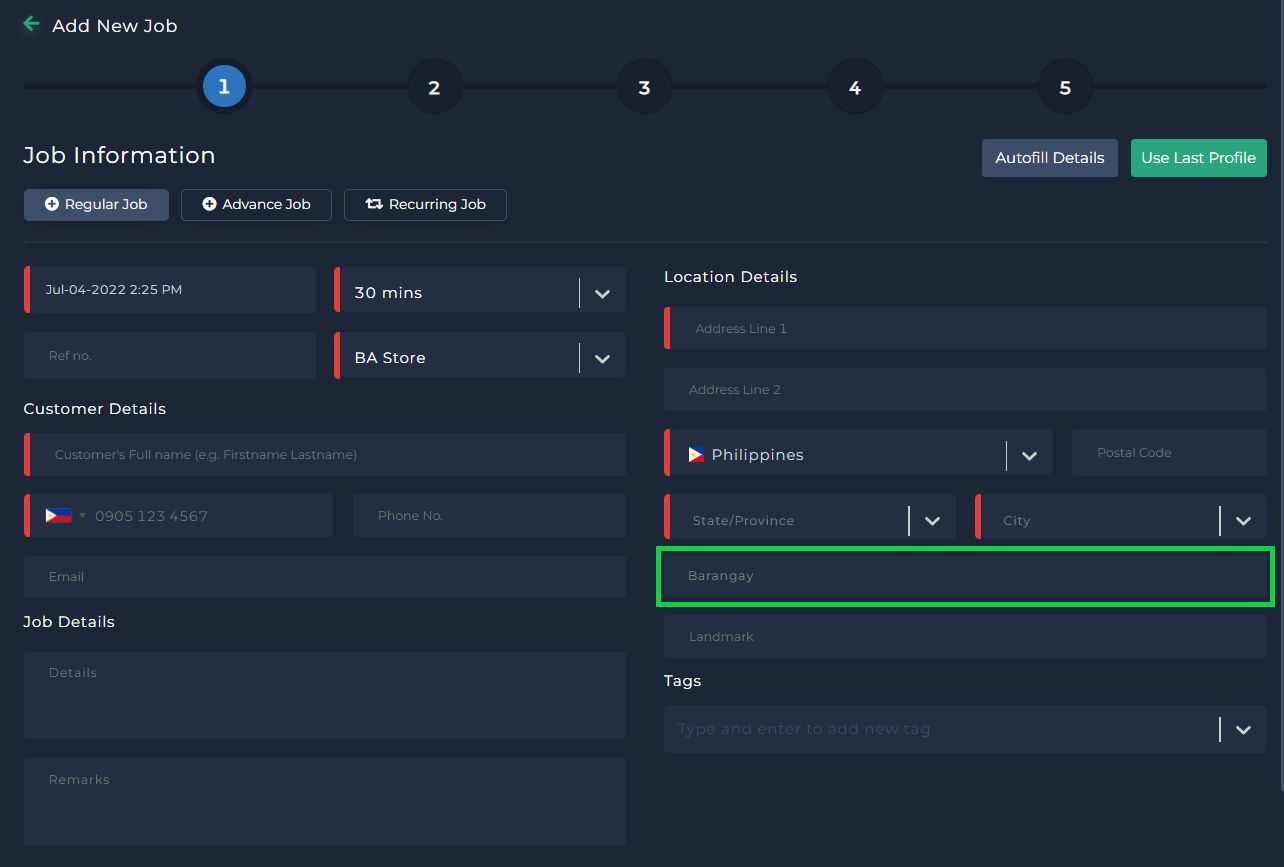Click the Philippines flag in phone field
The width and height of the screenshot is (1284, 867).
pyautogui.click(x=58, y=516)
